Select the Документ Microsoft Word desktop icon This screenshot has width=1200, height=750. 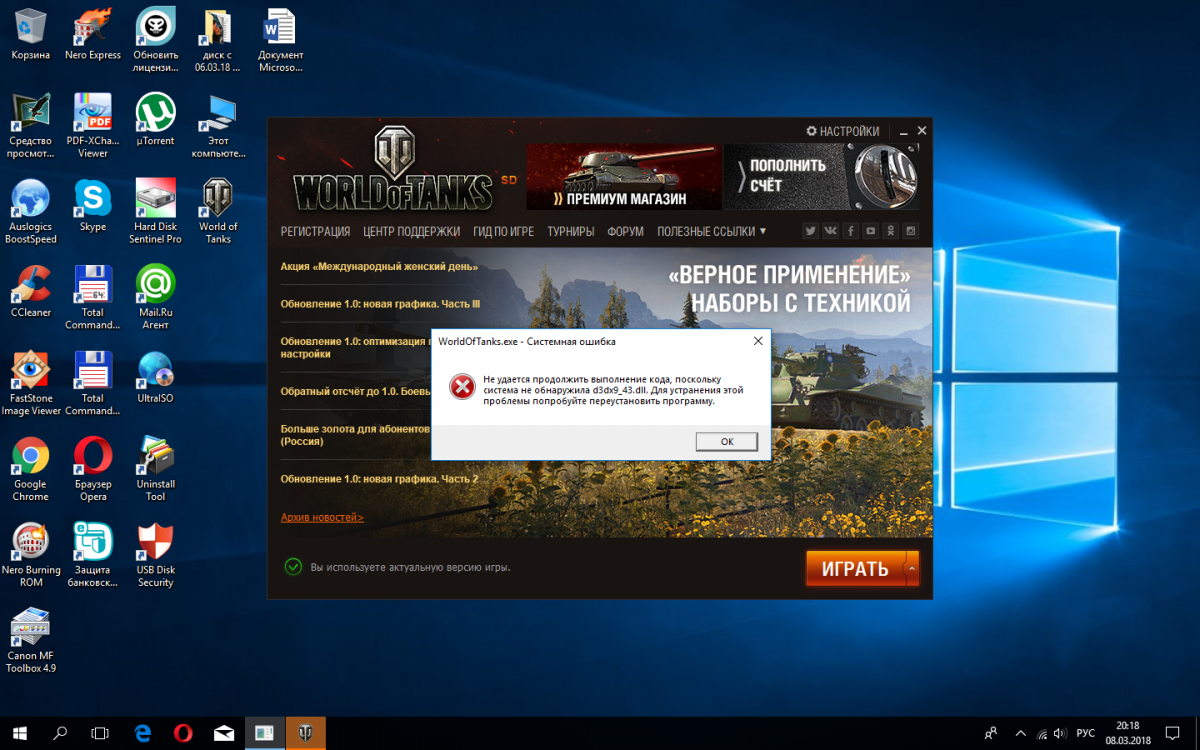(x=280, y=40)
